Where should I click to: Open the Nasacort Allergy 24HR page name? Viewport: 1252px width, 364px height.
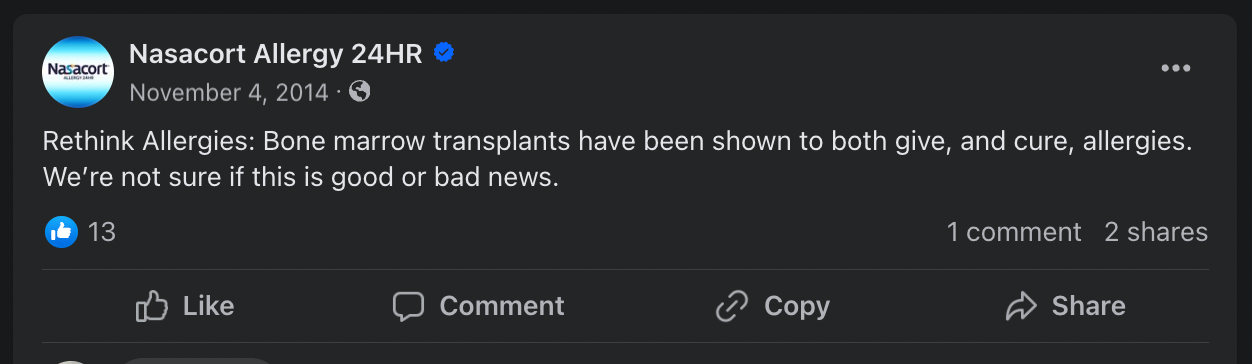(276, 54)
